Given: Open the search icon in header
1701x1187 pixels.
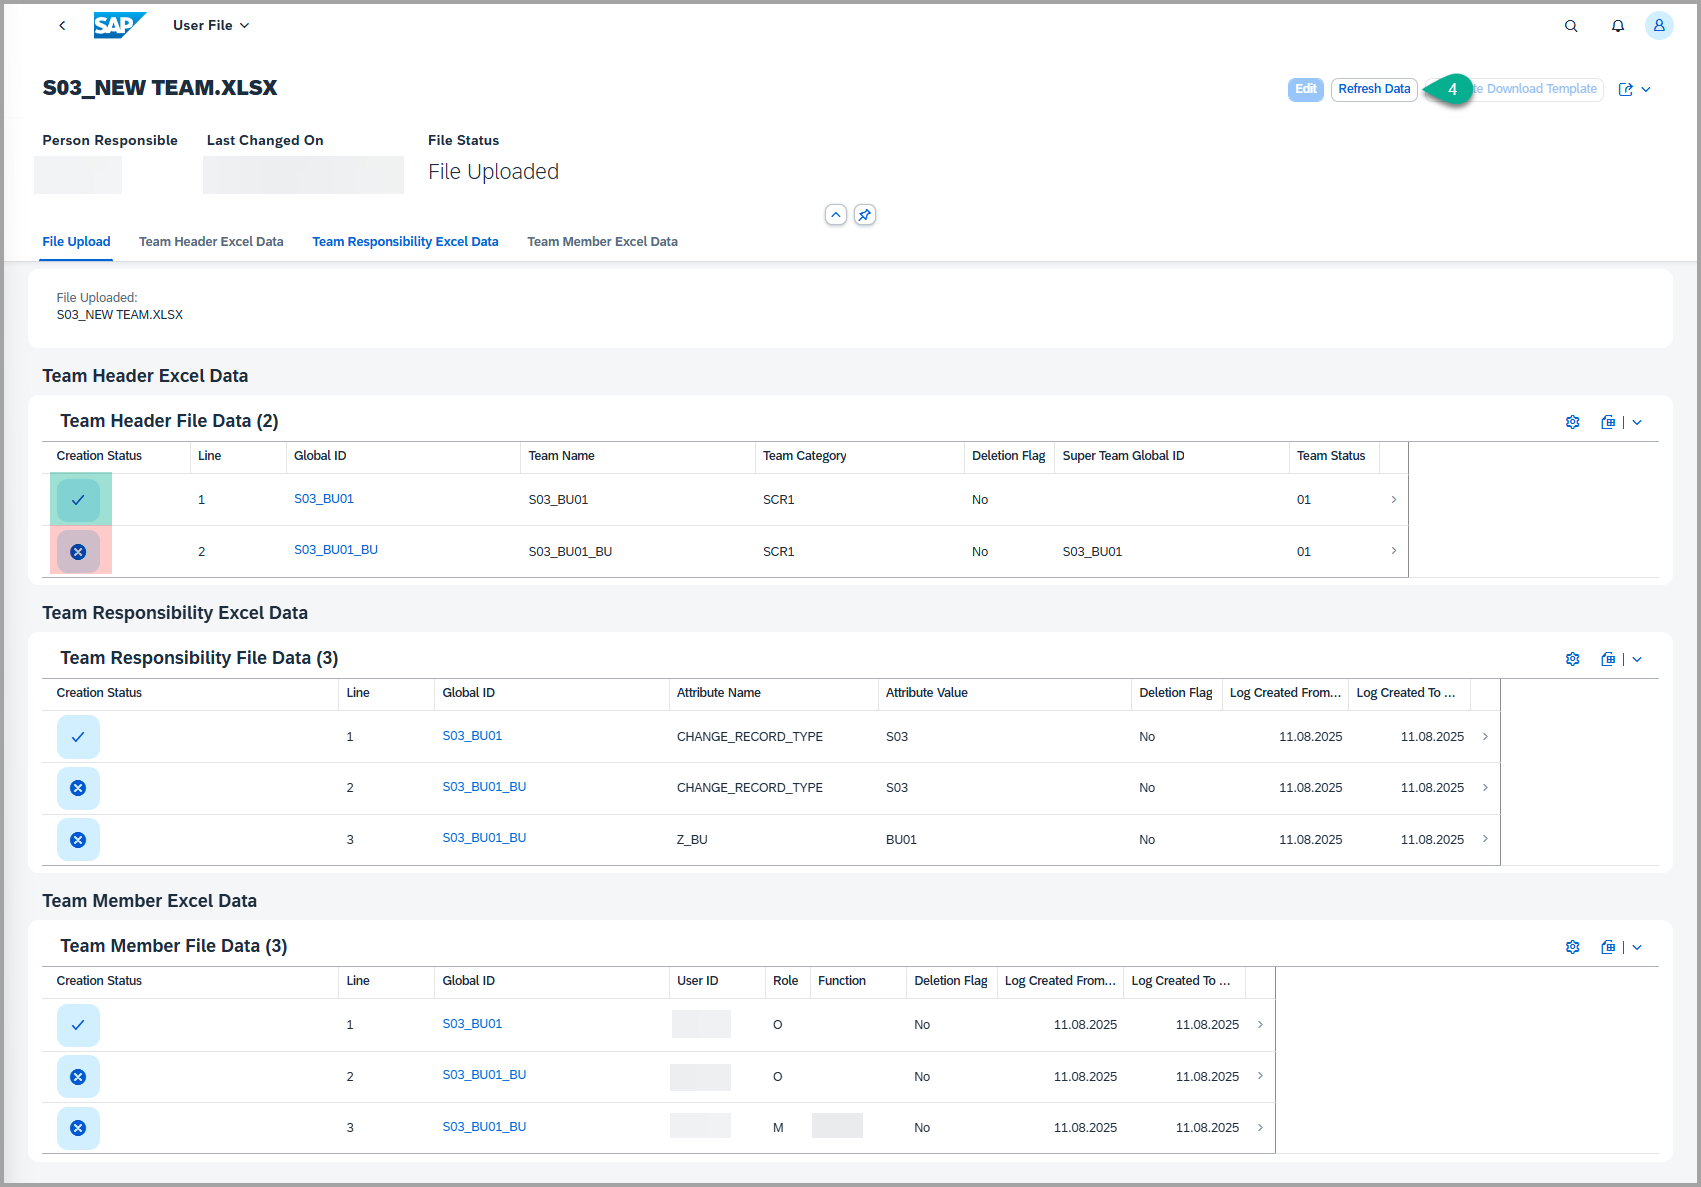Looking at the screenshot, I should [1571, 26].
